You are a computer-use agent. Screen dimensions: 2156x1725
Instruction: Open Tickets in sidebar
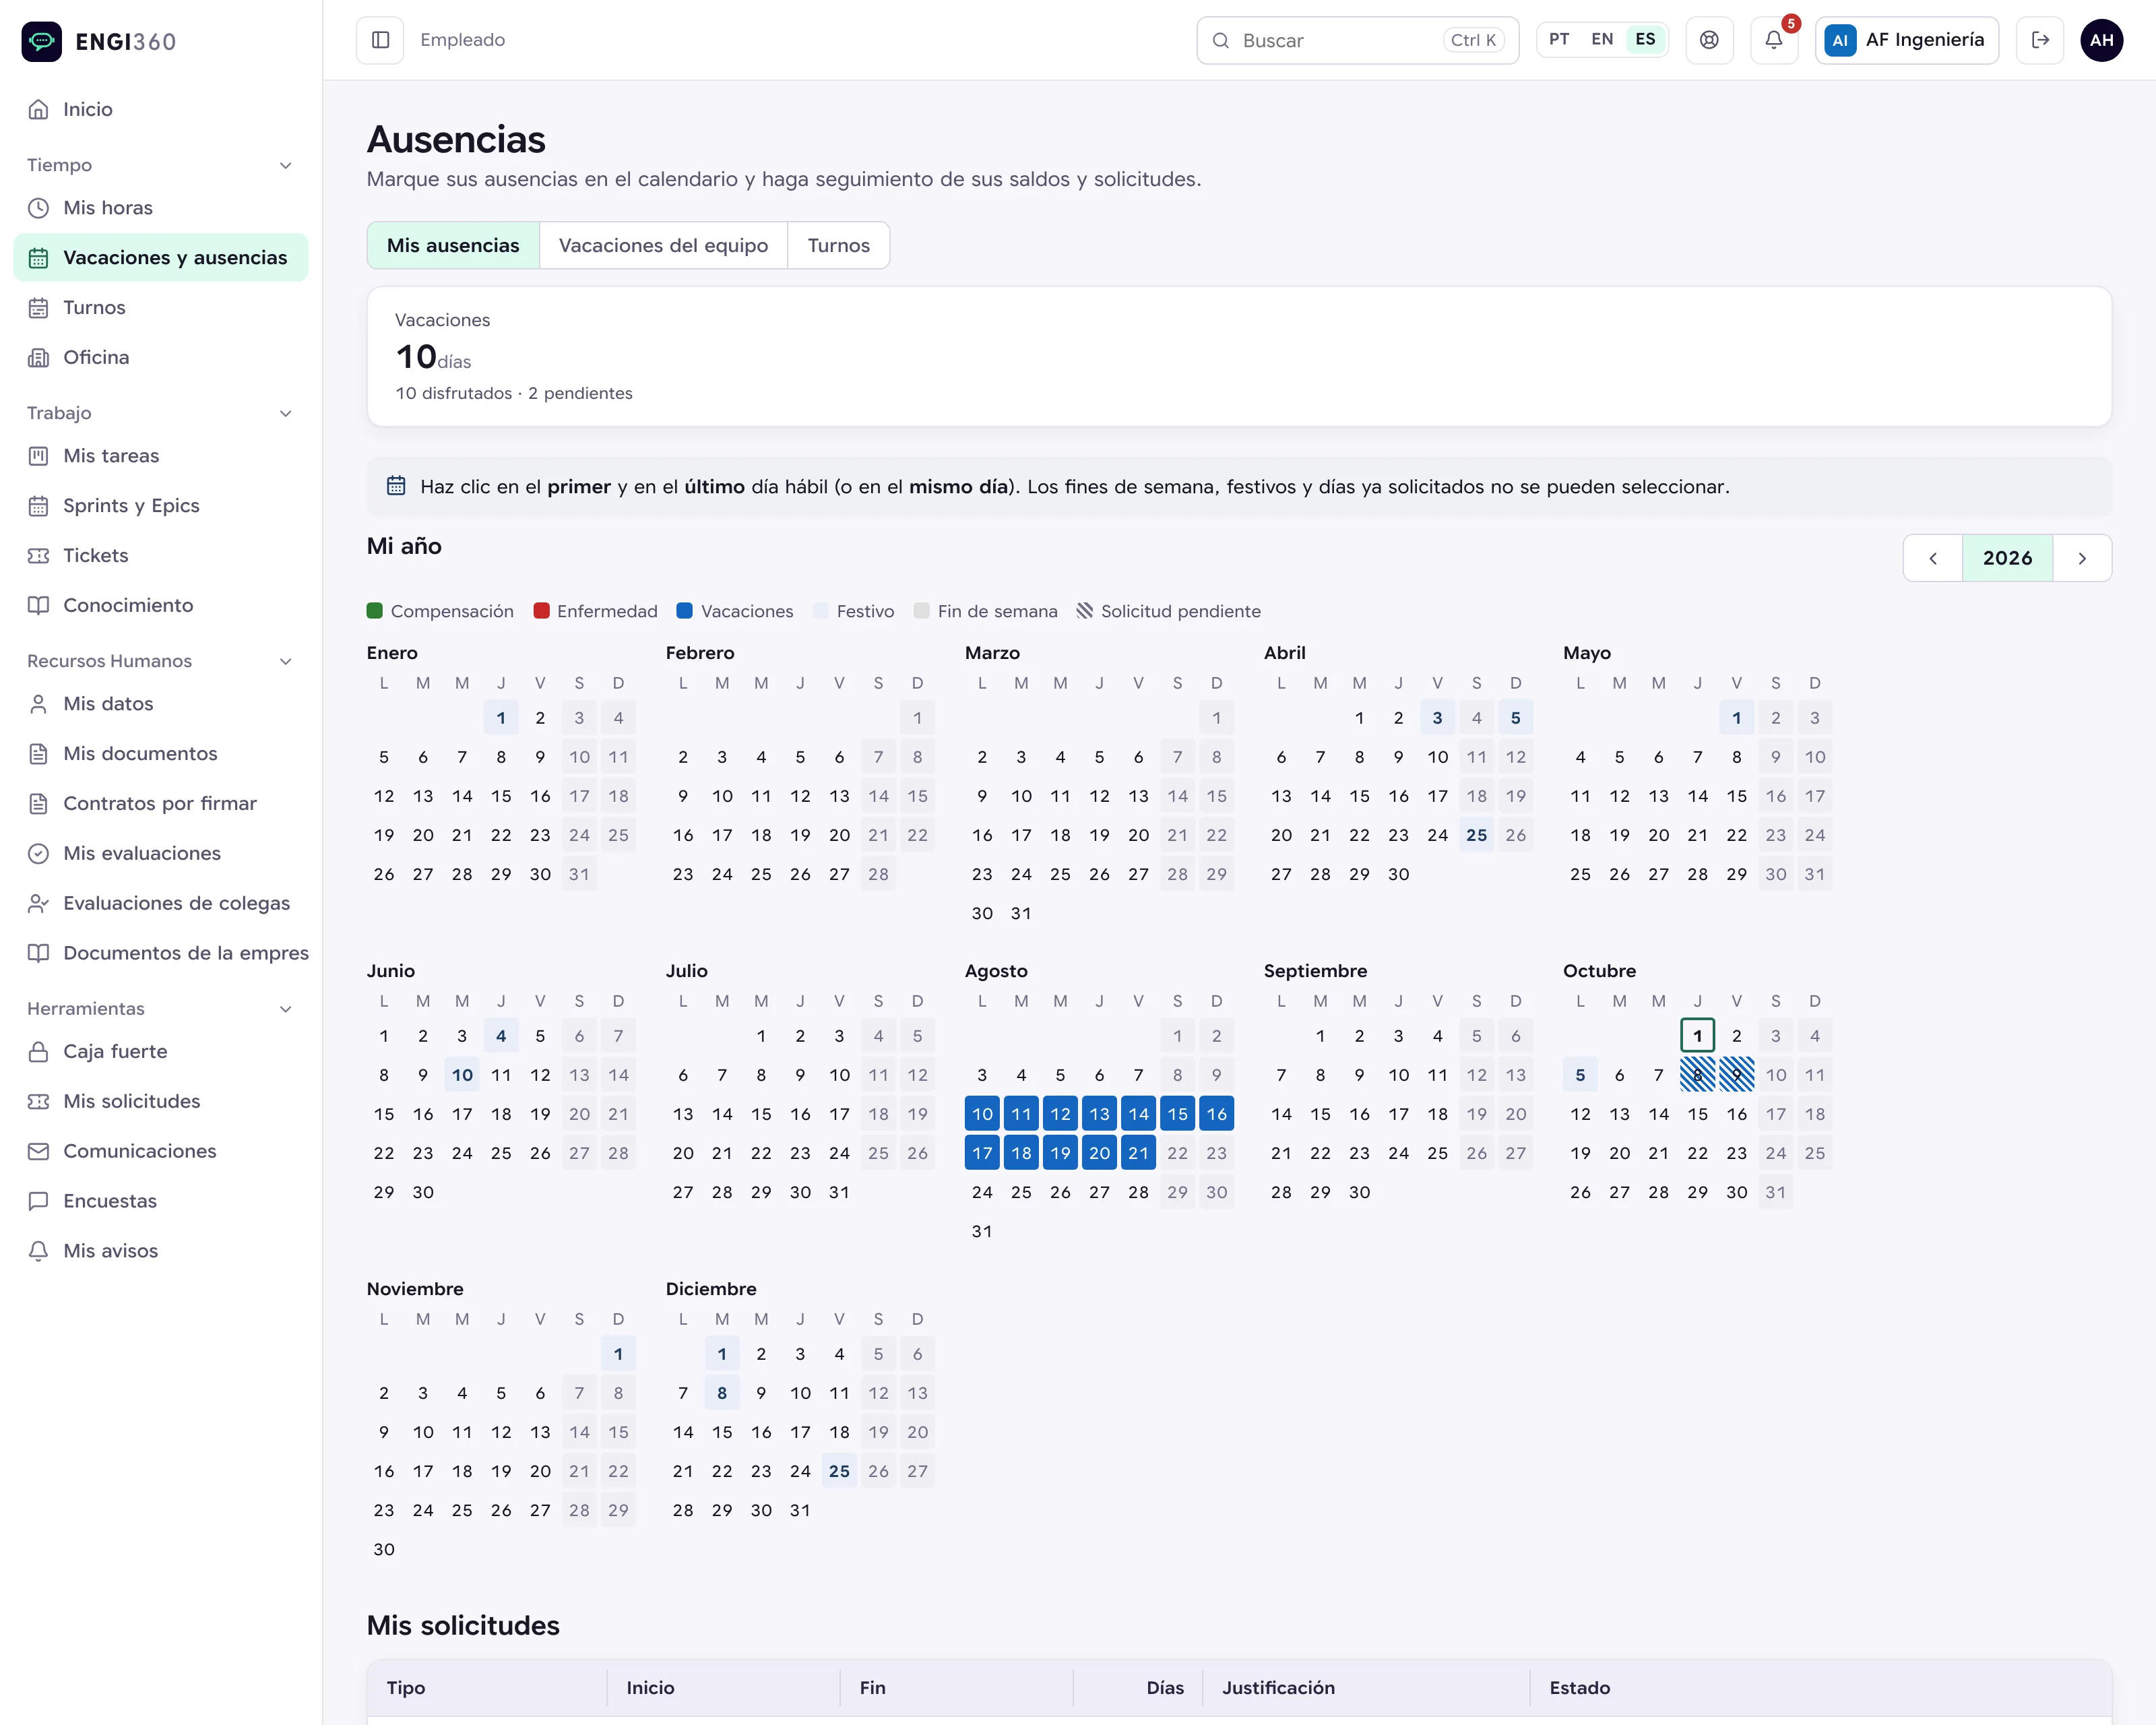(x=161, y=555)
